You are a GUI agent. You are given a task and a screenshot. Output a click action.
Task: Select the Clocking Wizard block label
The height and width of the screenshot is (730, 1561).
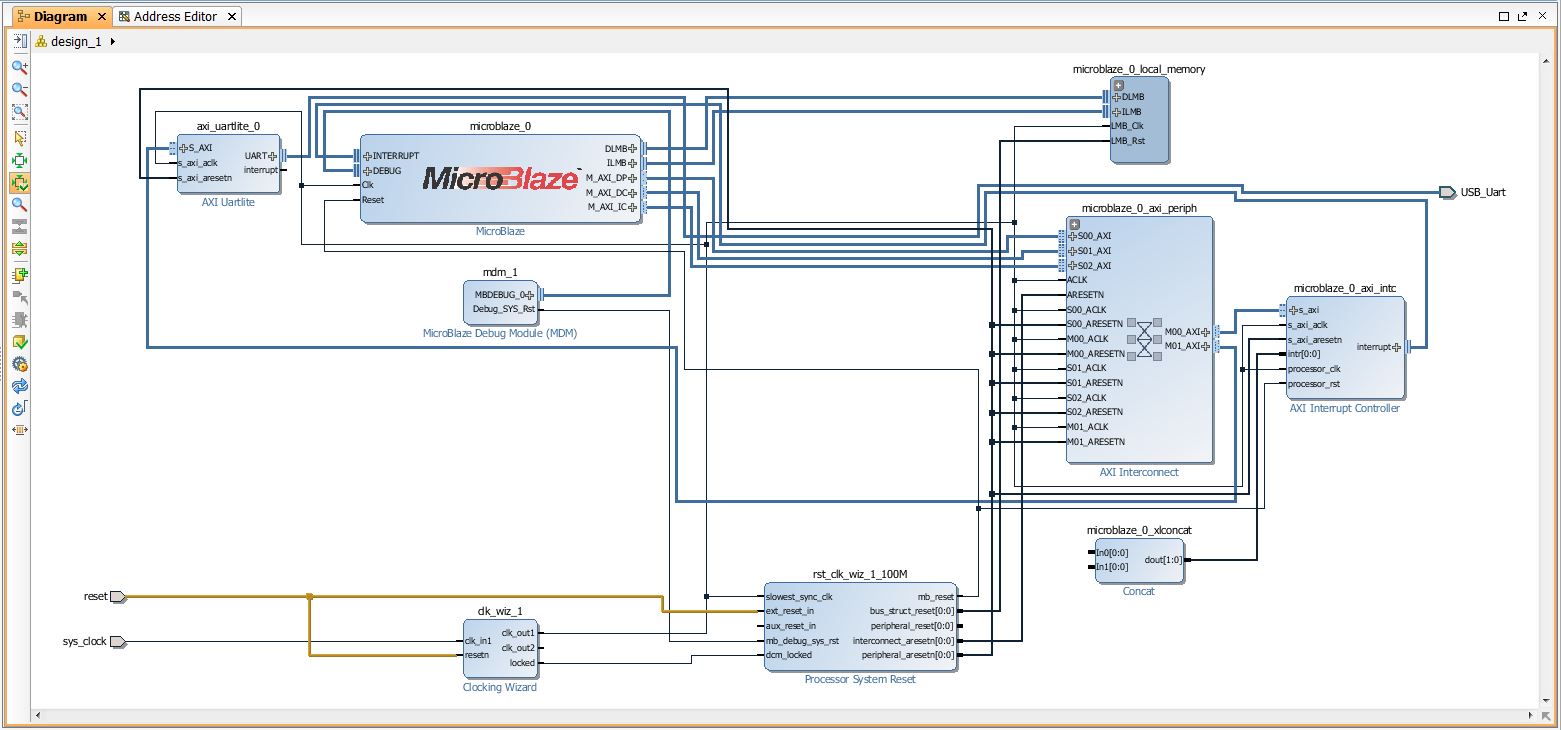[499, 688]
